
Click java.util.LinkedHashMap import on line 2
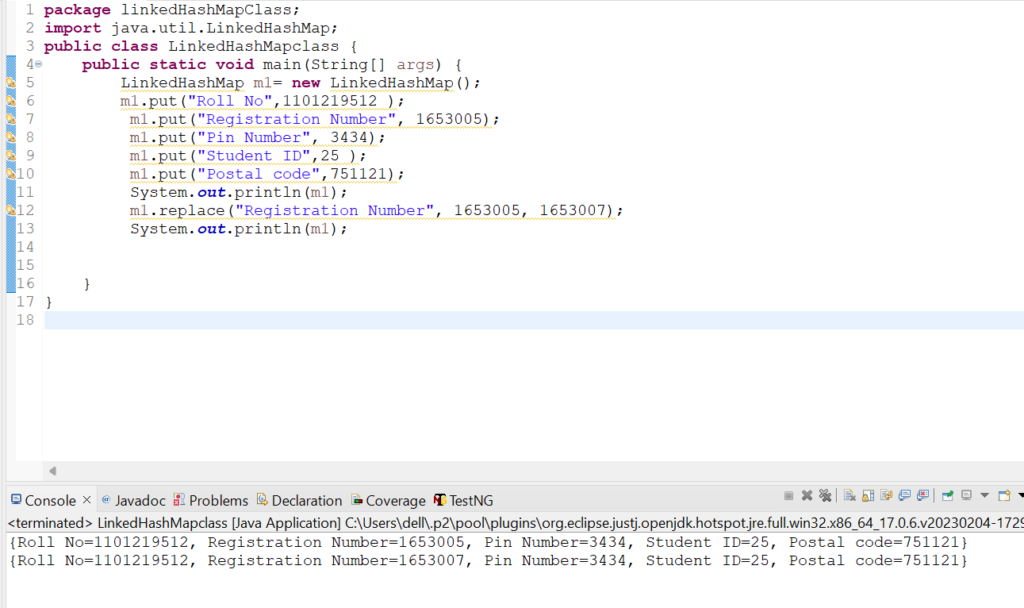coord(220,28)
